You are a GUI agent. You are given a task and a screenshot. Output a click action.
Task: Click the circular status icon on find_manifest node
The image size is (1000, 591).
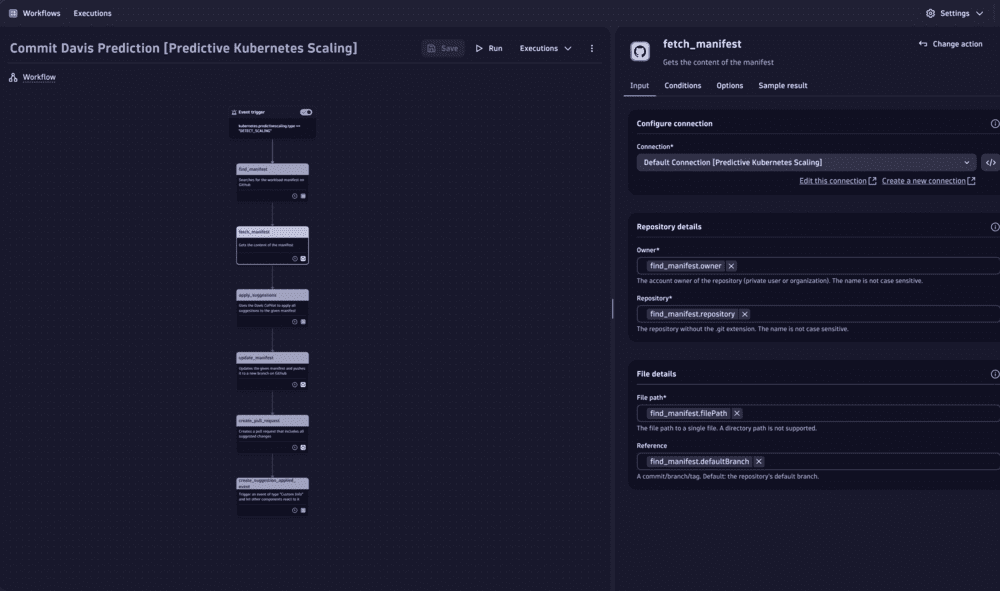[295, 196]
